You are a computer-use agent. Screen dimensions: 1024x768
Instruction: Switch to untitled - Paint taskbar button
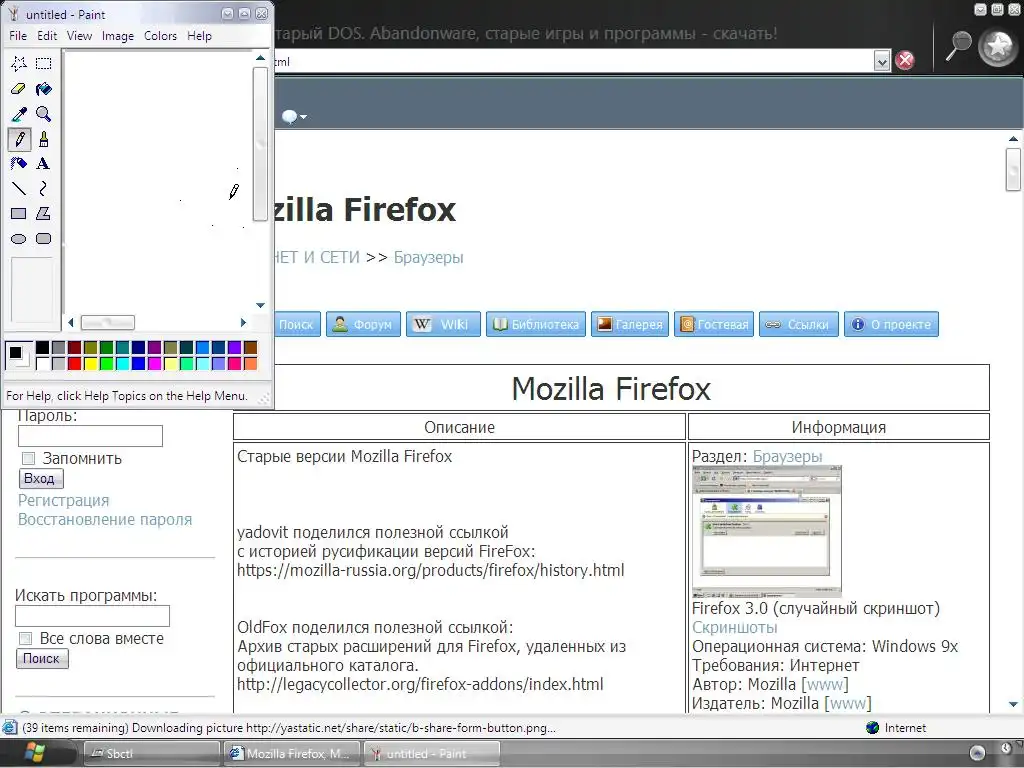pyautogui.click(x=432, y=754)
